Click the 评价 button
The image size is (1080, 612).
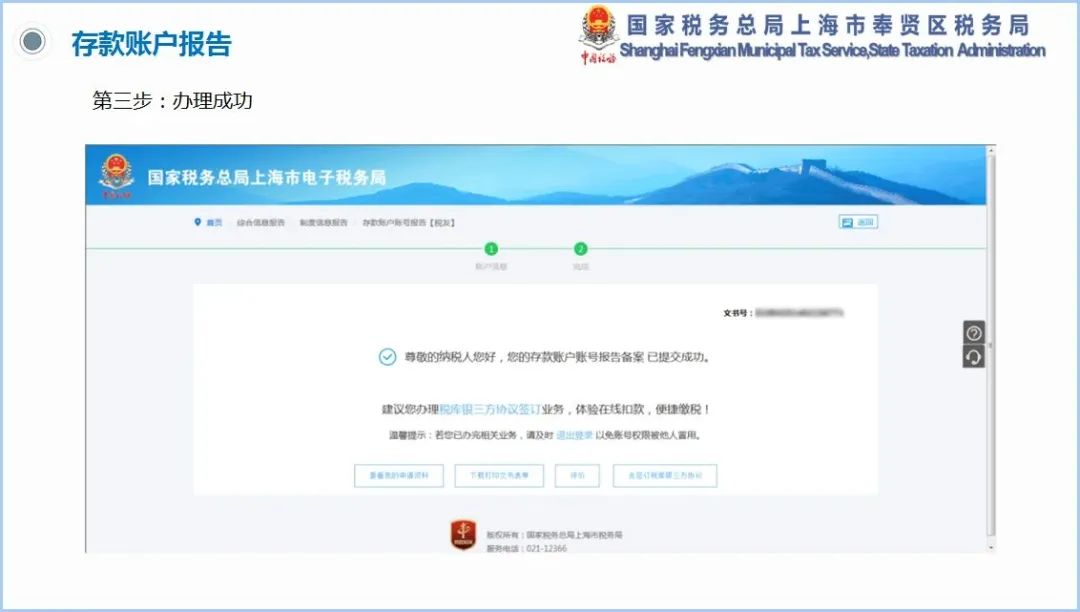577,476
